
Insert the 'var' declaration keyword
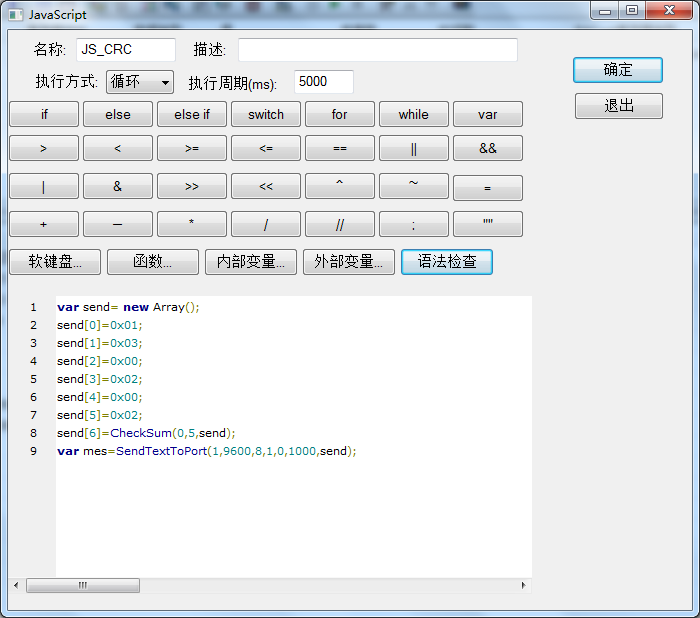(x=487, y=114)
